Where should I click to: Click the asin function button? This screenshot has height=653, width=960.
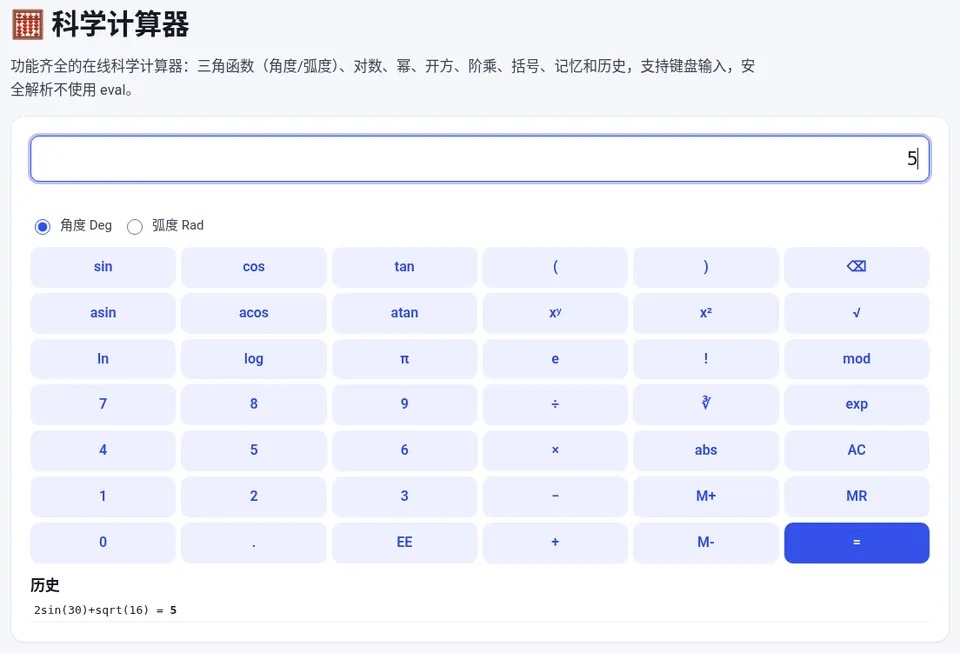point(103,313)
